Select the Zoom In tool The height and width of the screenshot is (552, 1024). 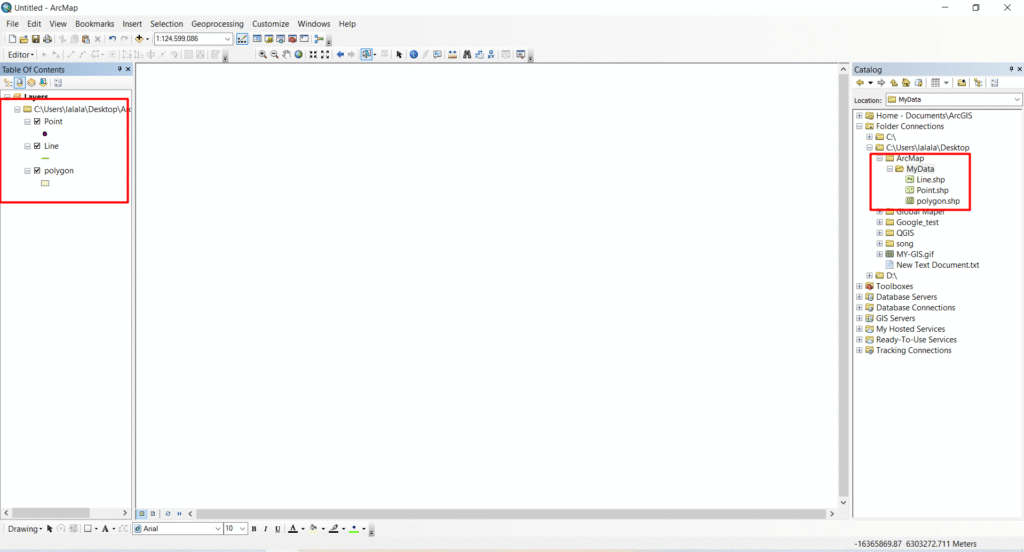[x=263, y=55]
